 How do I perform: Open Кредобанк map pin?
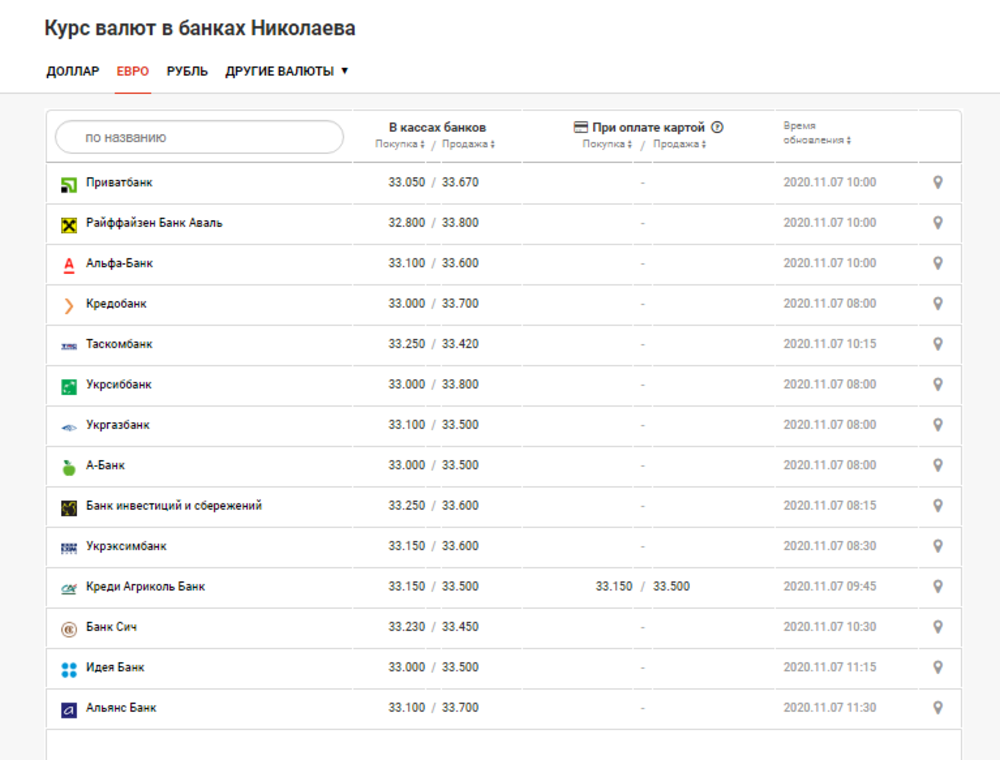pyautogui.click(x=938, y=303)
